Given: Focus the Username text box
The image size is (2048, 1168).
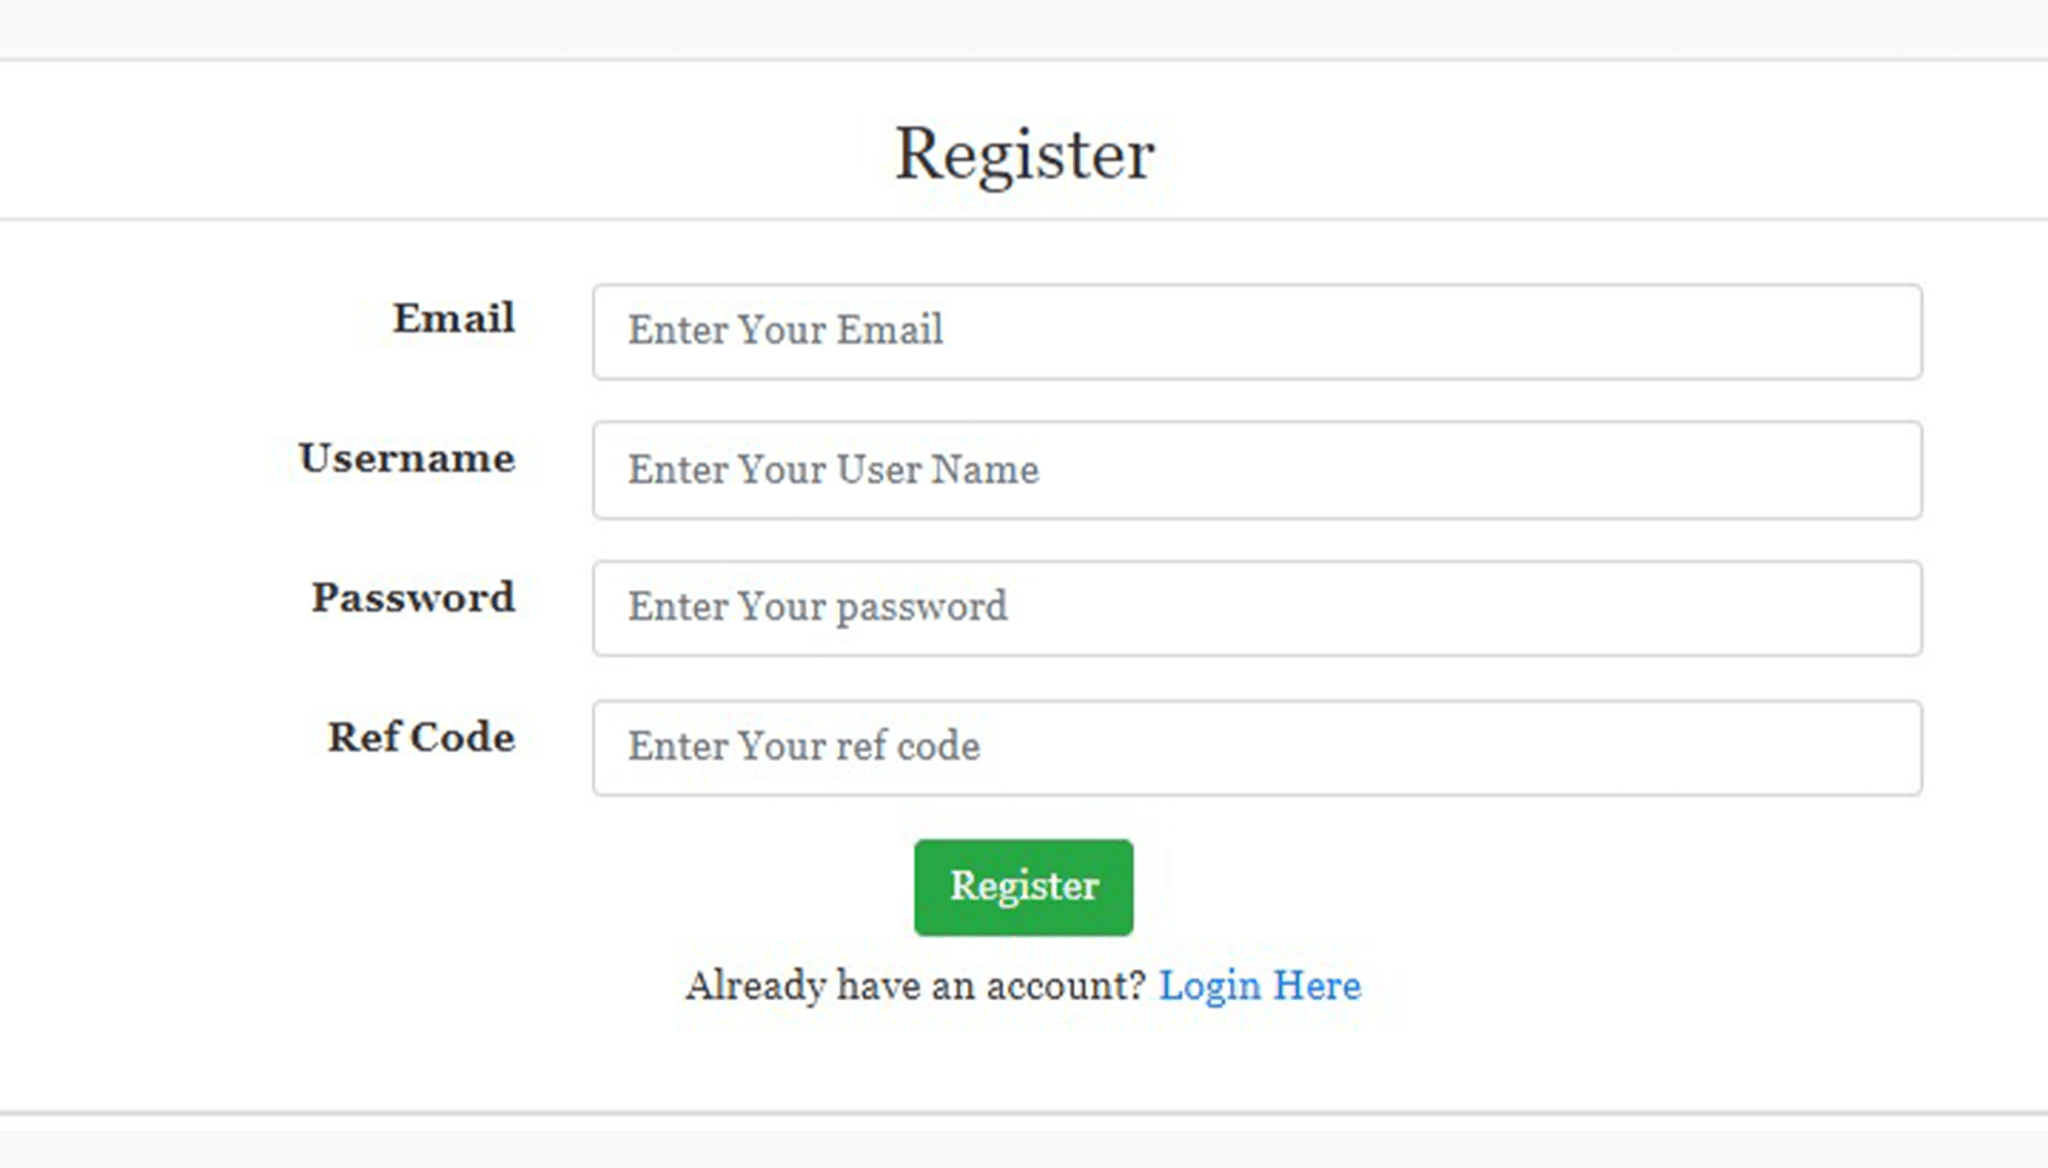Looking at the screenshot, I should 1256,470.
